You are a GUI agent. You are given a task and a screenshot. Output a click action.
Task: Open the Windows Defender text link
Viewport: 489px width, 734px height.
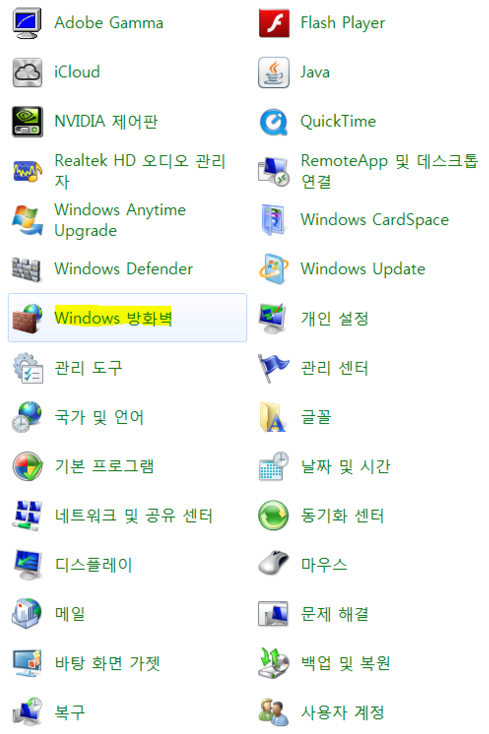pos(124,269)
